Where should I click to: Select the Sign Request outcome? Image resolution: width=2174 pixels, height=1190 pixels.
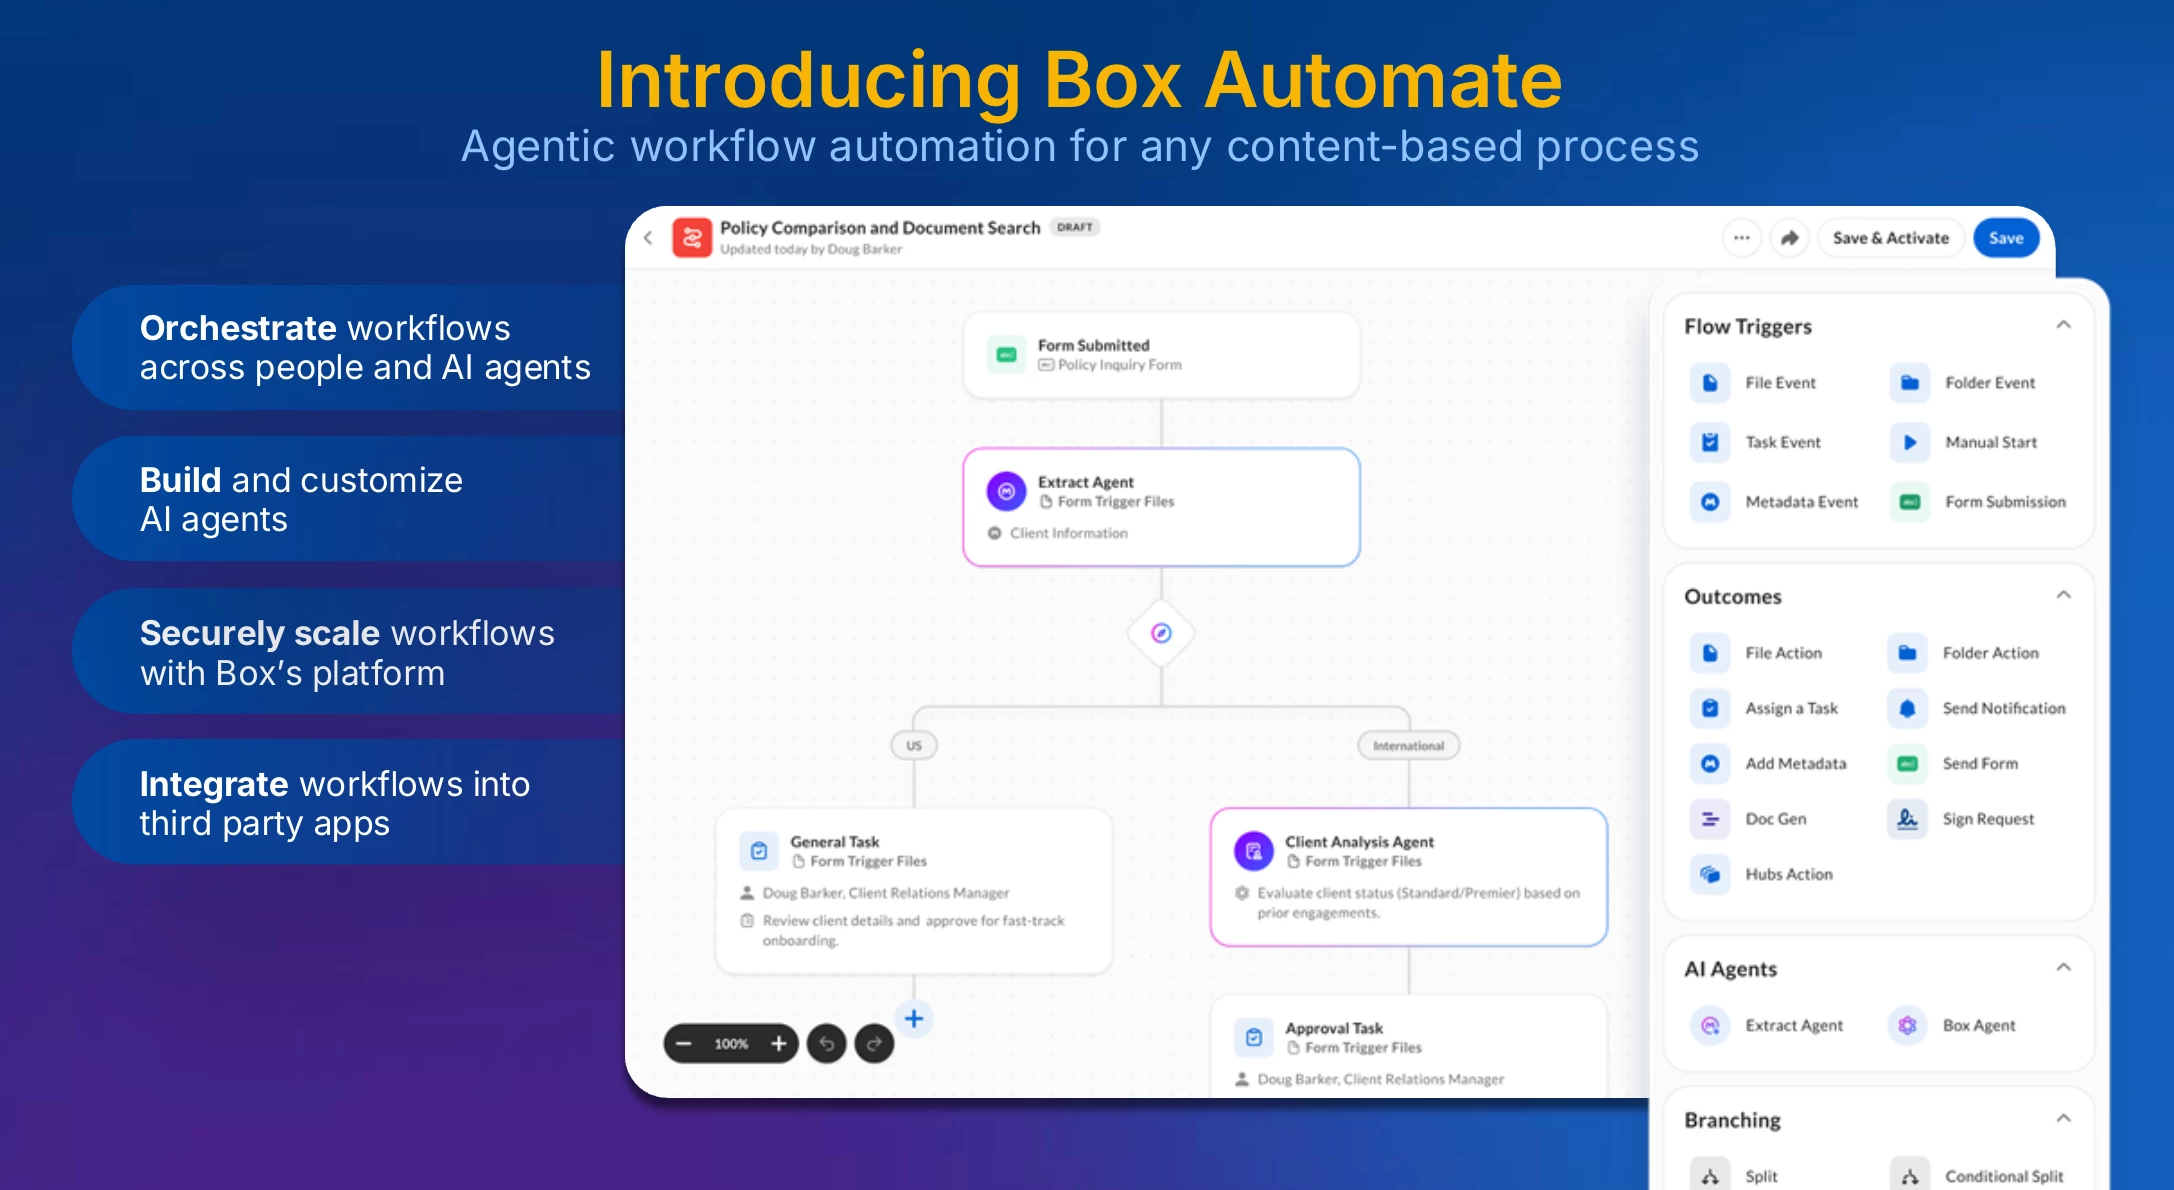(1987, 819)
